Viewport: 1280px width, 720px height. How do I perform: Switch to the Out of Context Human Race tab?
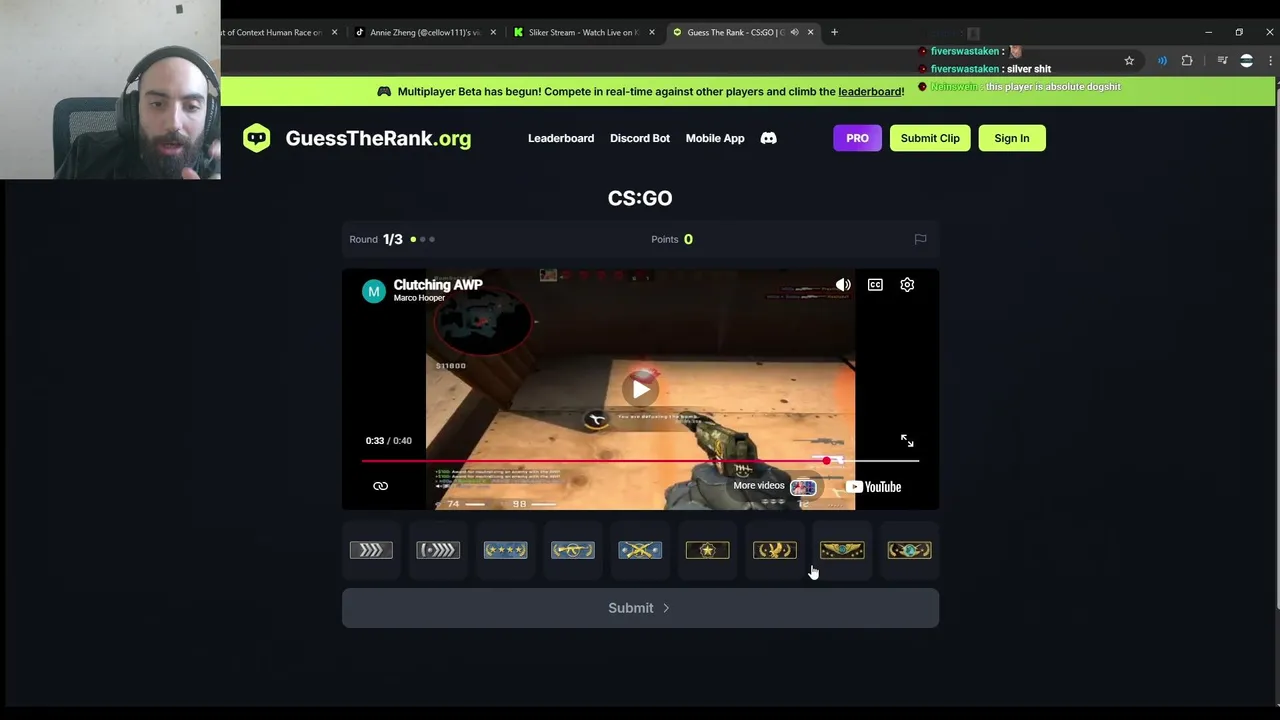click(x=272, y=32)
